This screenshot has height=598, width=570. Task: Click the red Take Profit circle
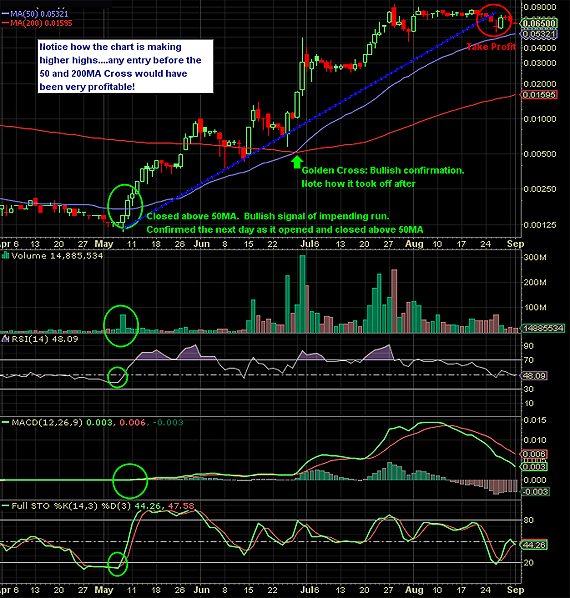click(x=494, y=20)
